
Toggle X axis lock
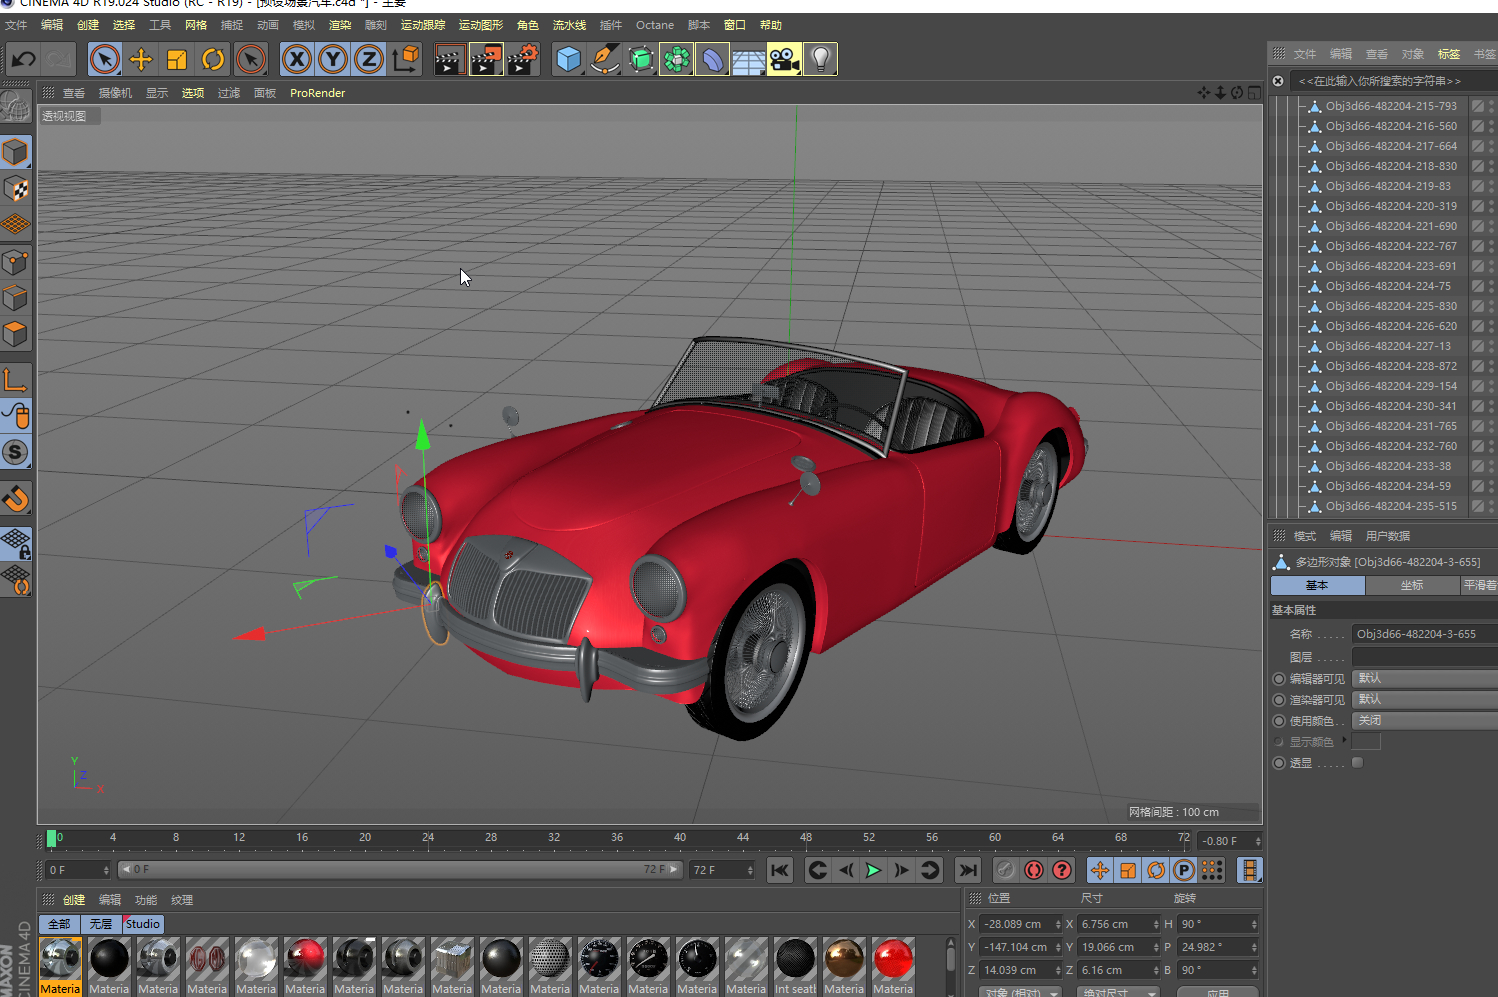tap(297, 60)
